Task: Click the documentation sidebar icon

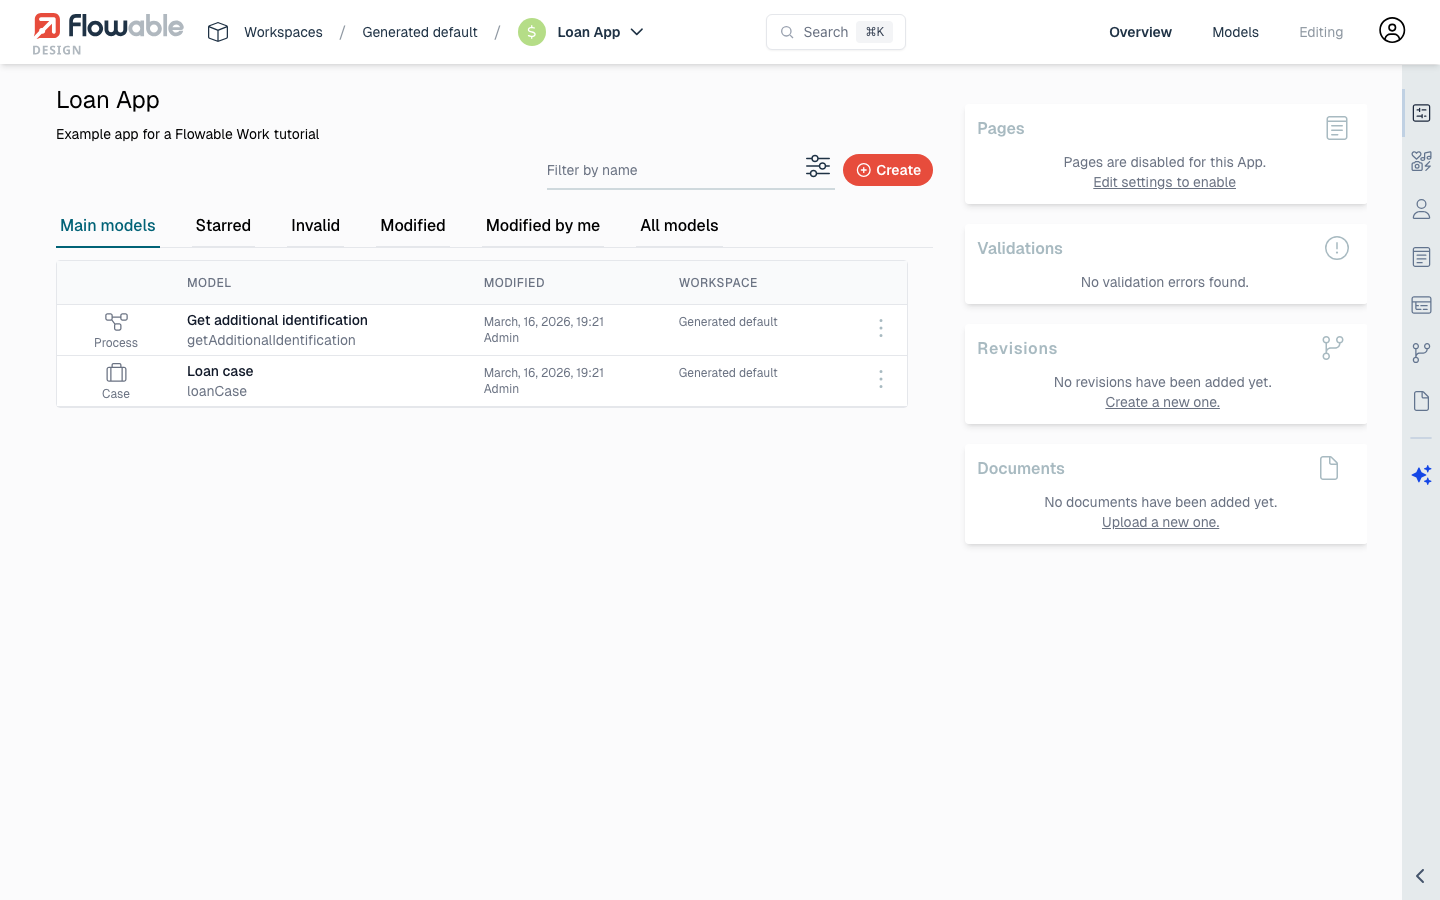Action: [1421, 257]
